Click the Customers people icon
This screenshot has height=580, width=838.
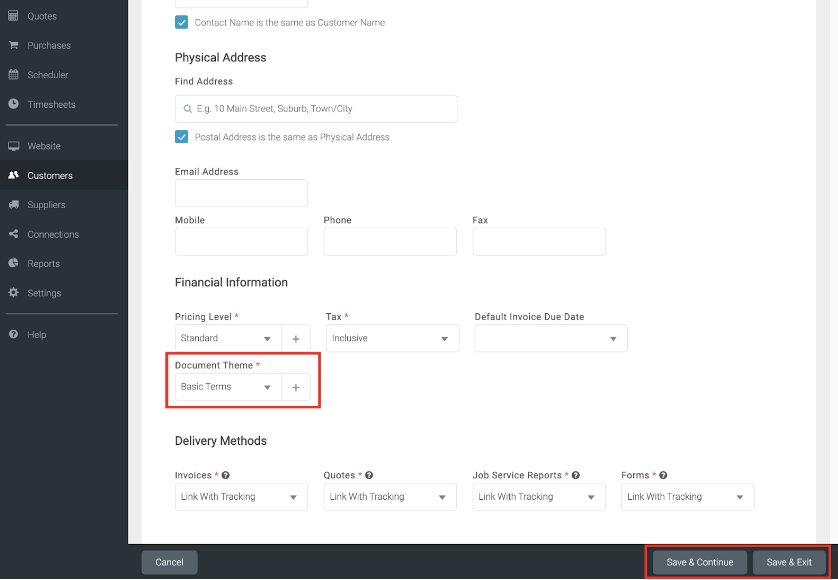13,175
